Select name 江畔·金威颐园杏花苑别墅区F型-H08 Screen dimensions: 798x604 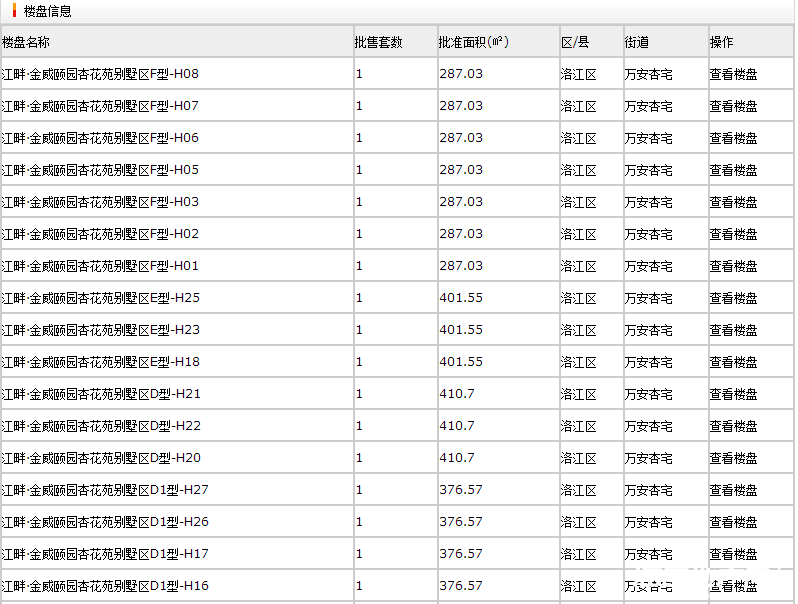click(100, 74)
